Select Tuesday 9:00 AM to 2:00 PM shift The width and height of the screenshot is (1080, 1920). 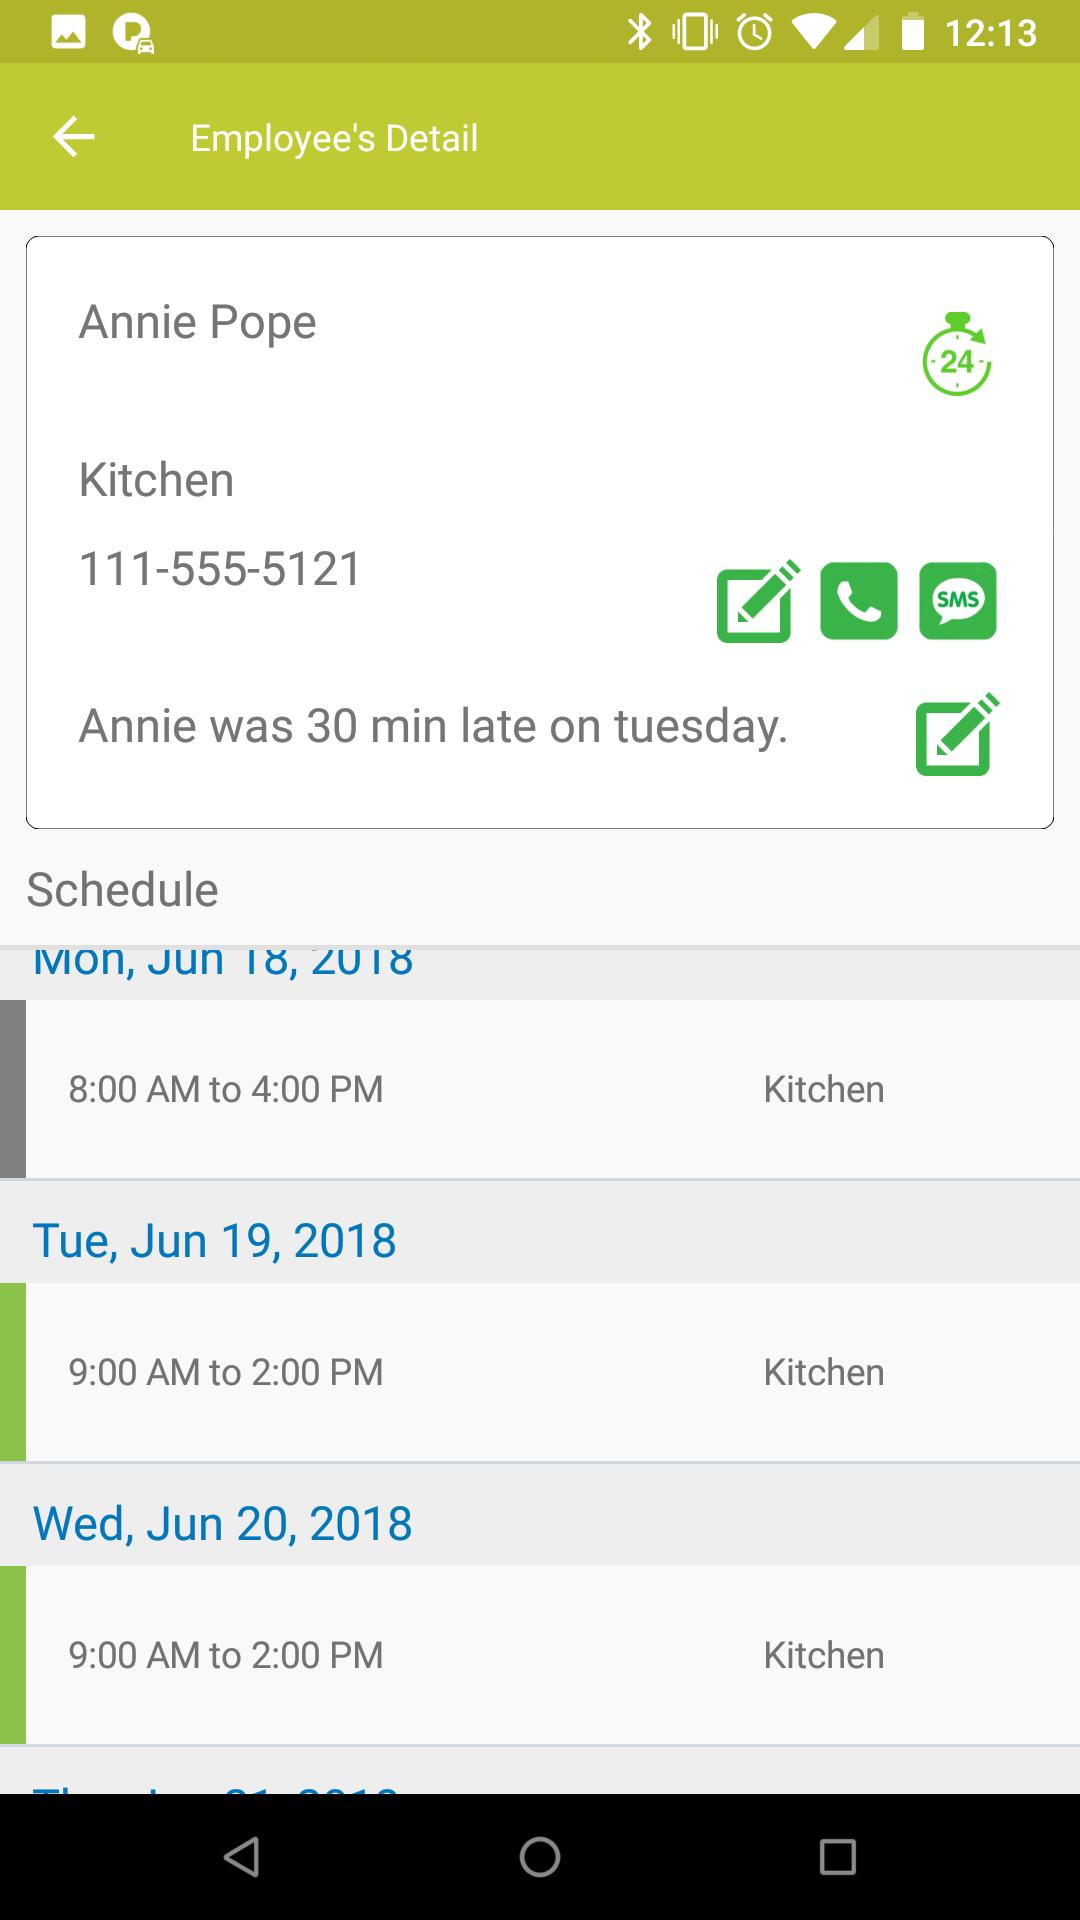pyautogui.click(x=540, y=1372)
